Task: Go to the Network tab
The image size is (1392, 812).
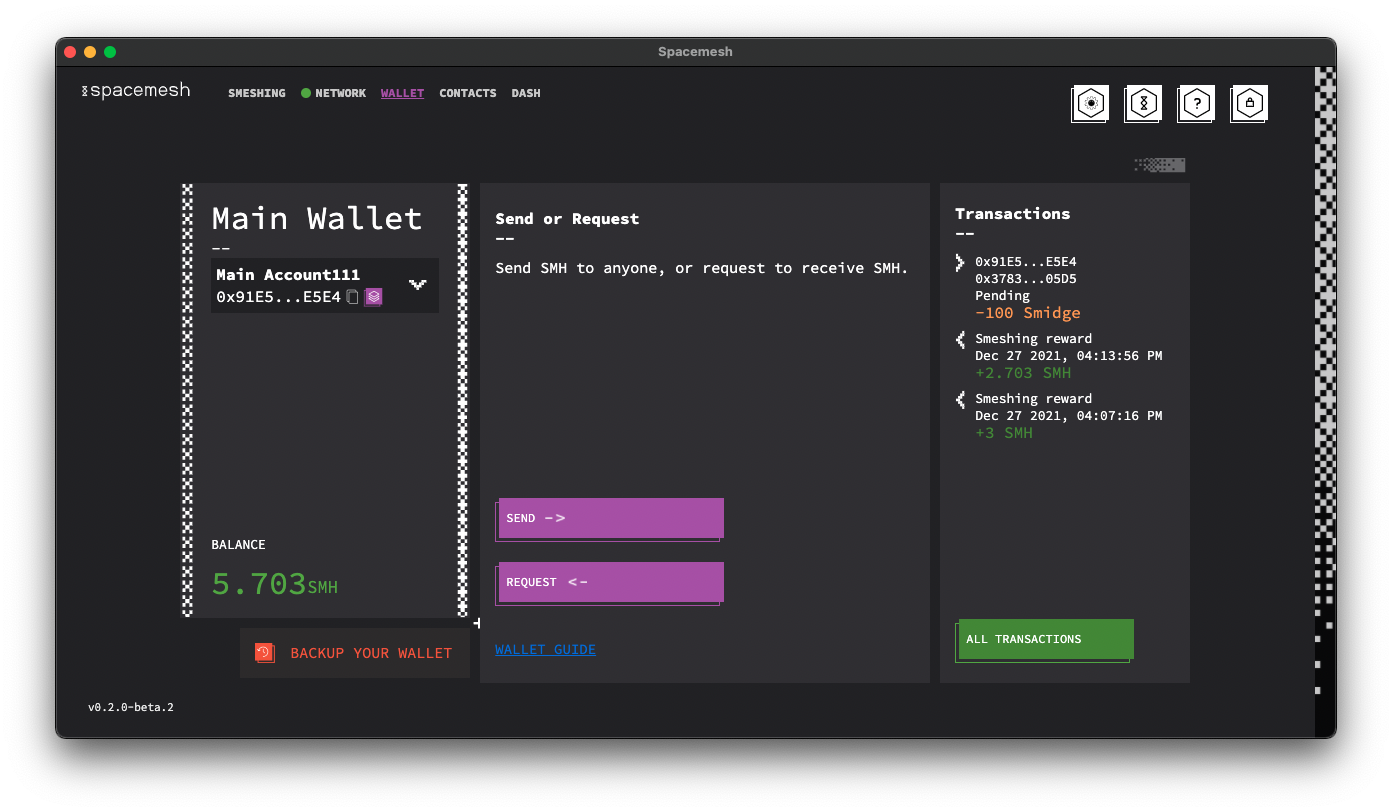Action: coord(341,93)
